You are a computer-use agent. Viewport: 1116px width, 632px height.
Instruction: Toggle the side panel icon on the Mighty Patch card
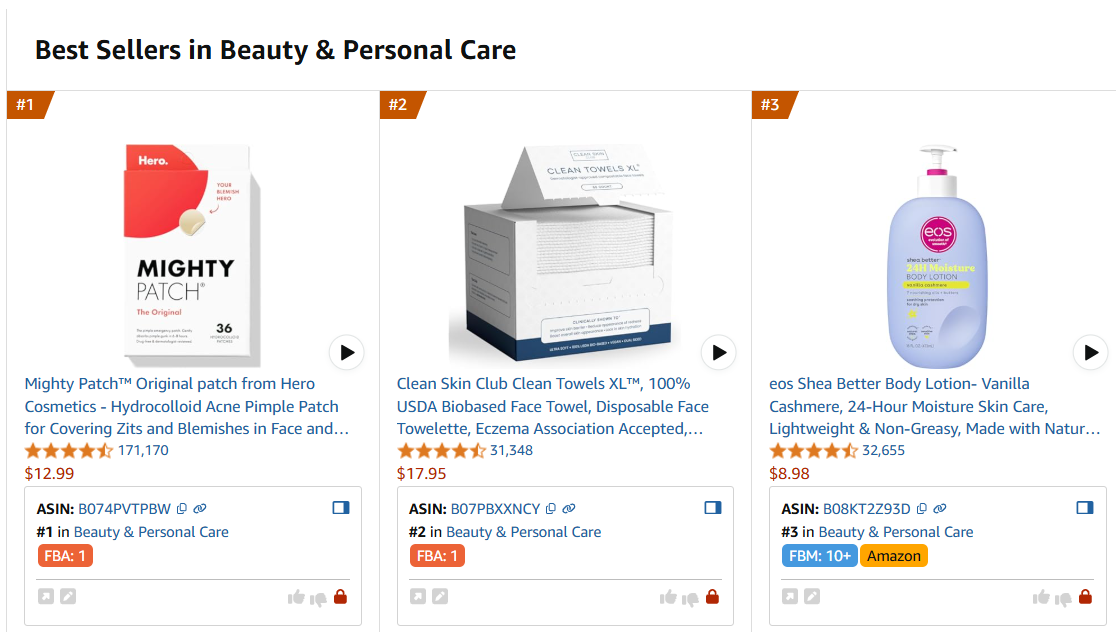[340, 507]
